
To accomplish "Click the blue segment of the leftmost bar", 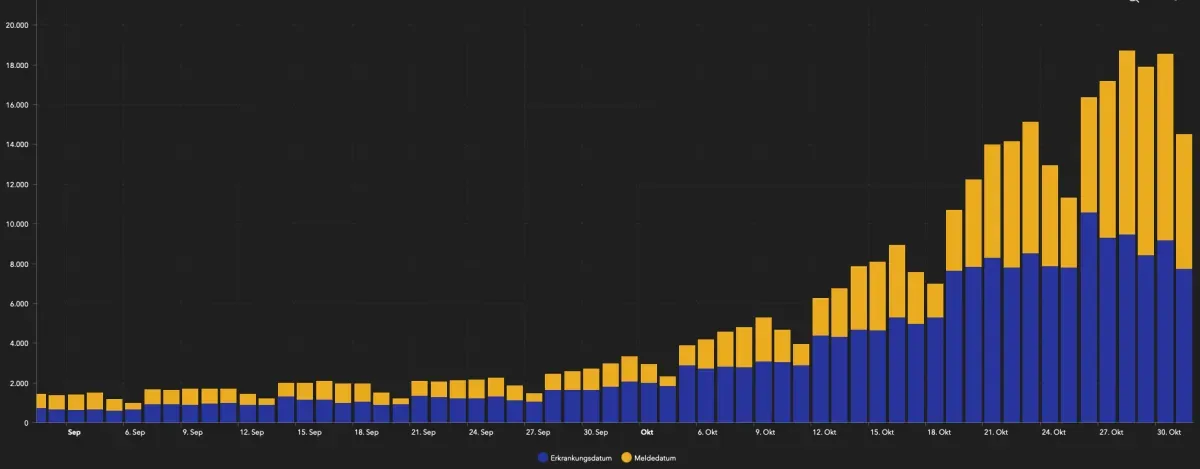I will (x=41, y=415).
